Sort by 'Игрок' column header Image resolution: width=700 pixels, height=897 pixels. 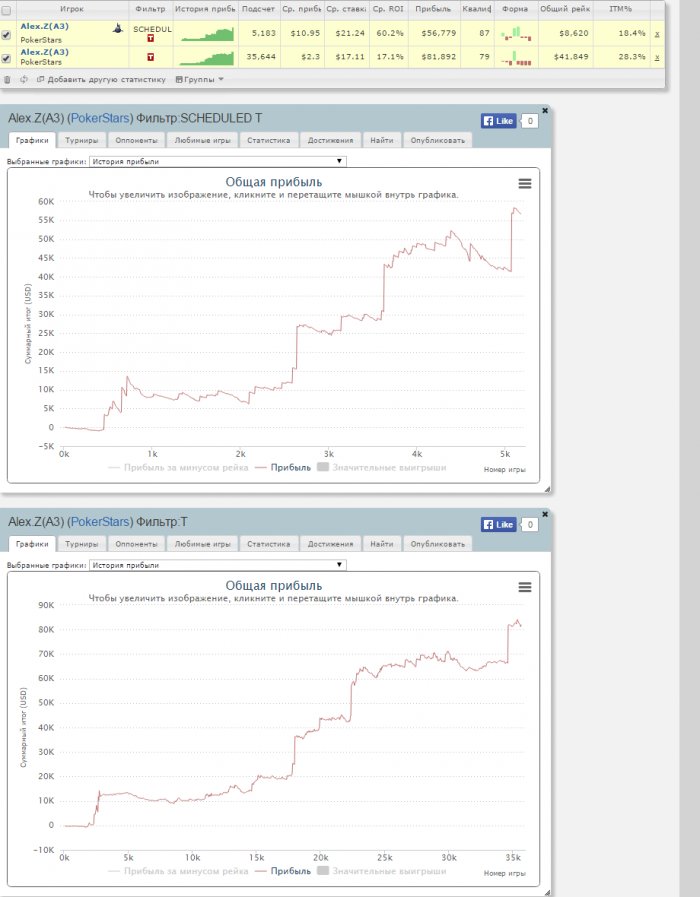point(72,9)
